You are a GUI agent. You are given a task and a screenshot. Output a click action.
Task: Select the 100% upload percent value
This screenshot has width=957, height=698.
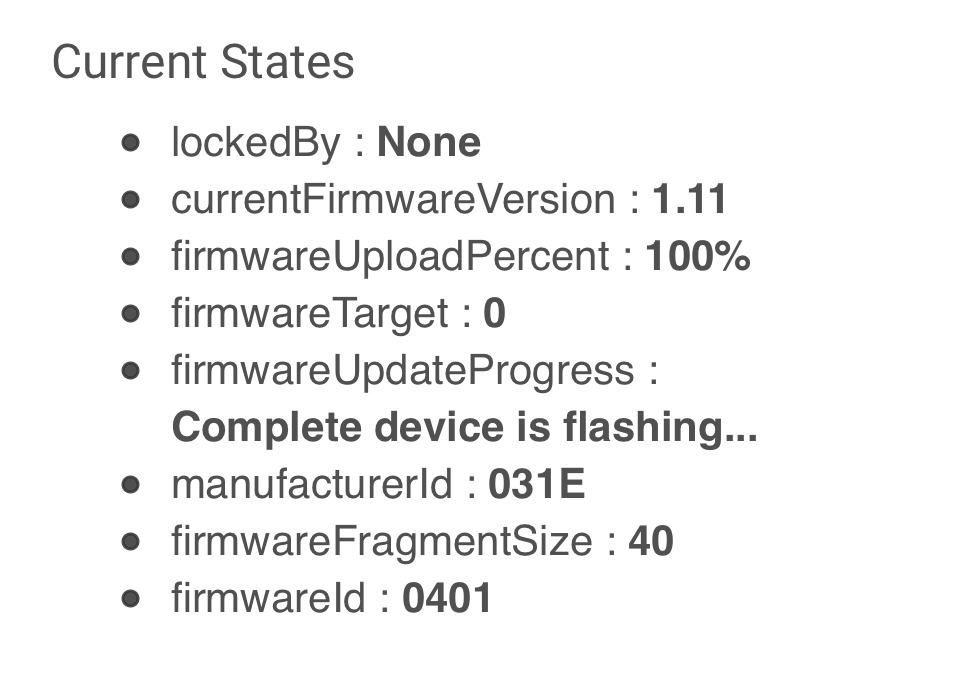click(698, 257)
